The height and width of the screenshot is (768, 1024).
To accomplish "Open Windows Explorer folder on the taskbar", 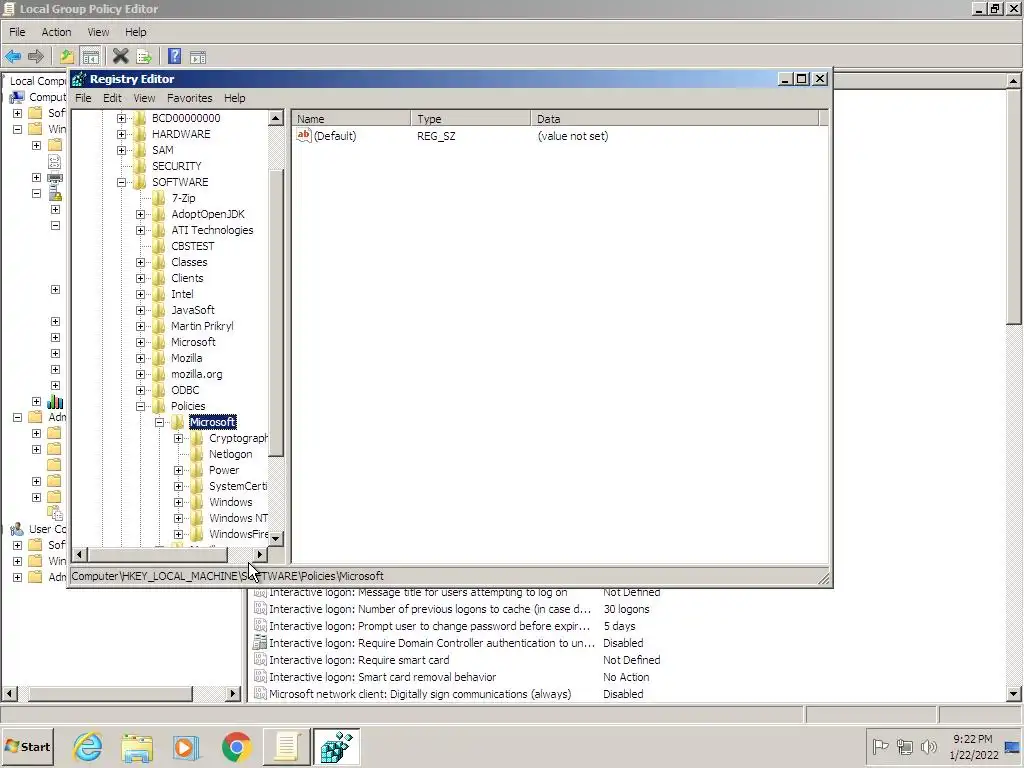I will pyautogui.click(x=137, y=746).
